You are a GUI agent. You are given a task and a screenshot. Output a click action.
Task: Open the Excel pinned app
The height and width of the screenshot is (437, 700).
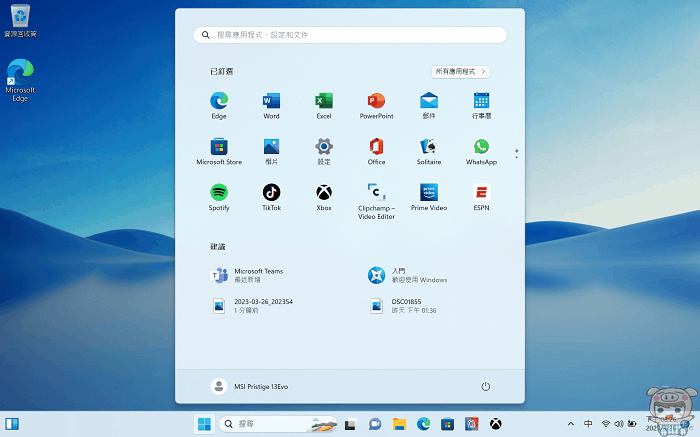[324, 105]
